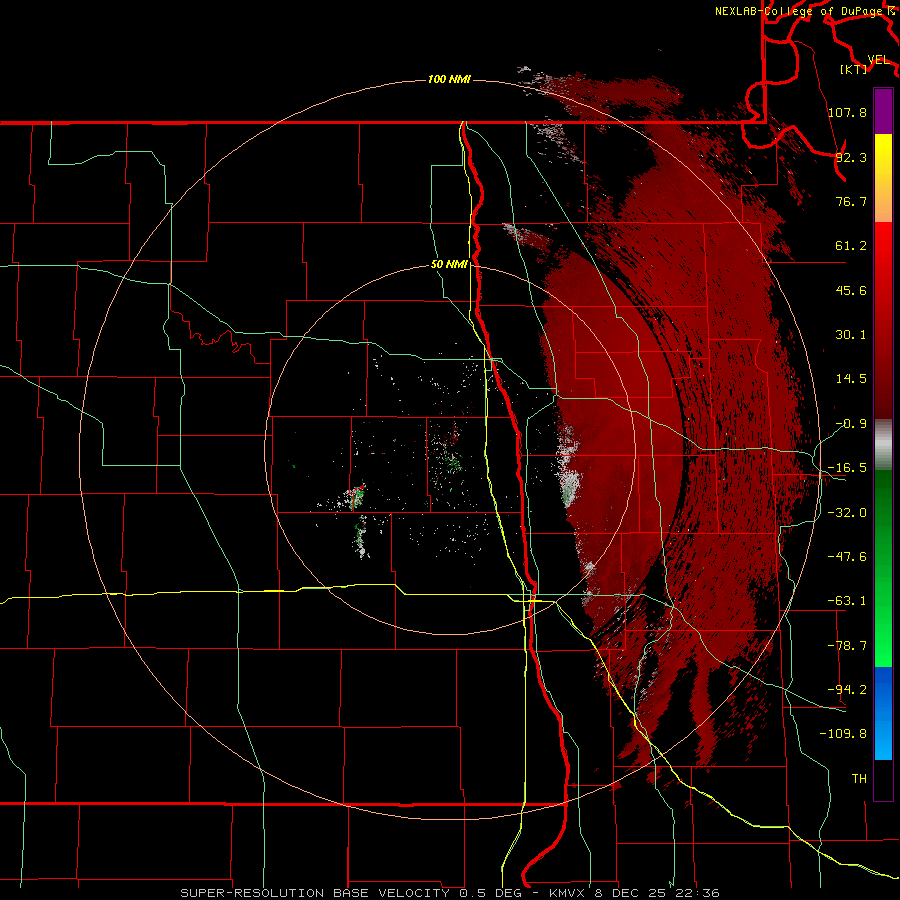Screen dimensions: 900x900
Task: Click the blue segment of the color bar
Action: point(883,713)
